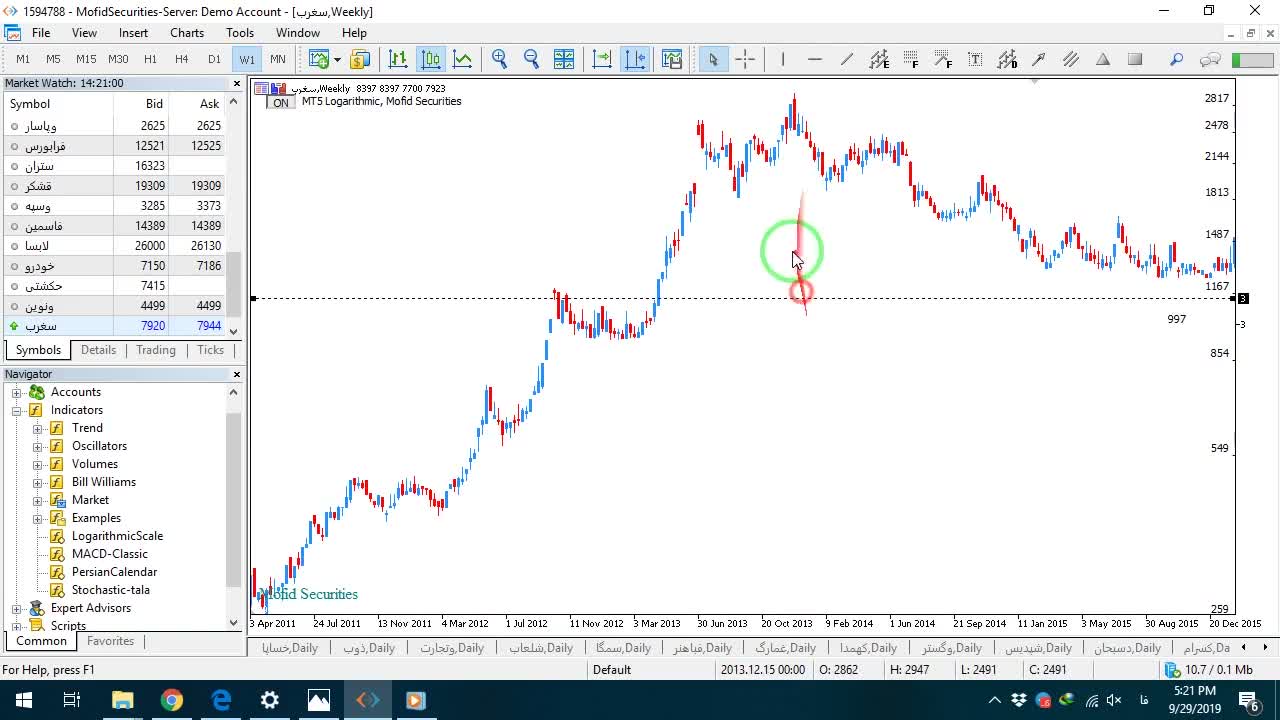
Task: Expand the Market folder in Navigator
Action: pos(38,500)
